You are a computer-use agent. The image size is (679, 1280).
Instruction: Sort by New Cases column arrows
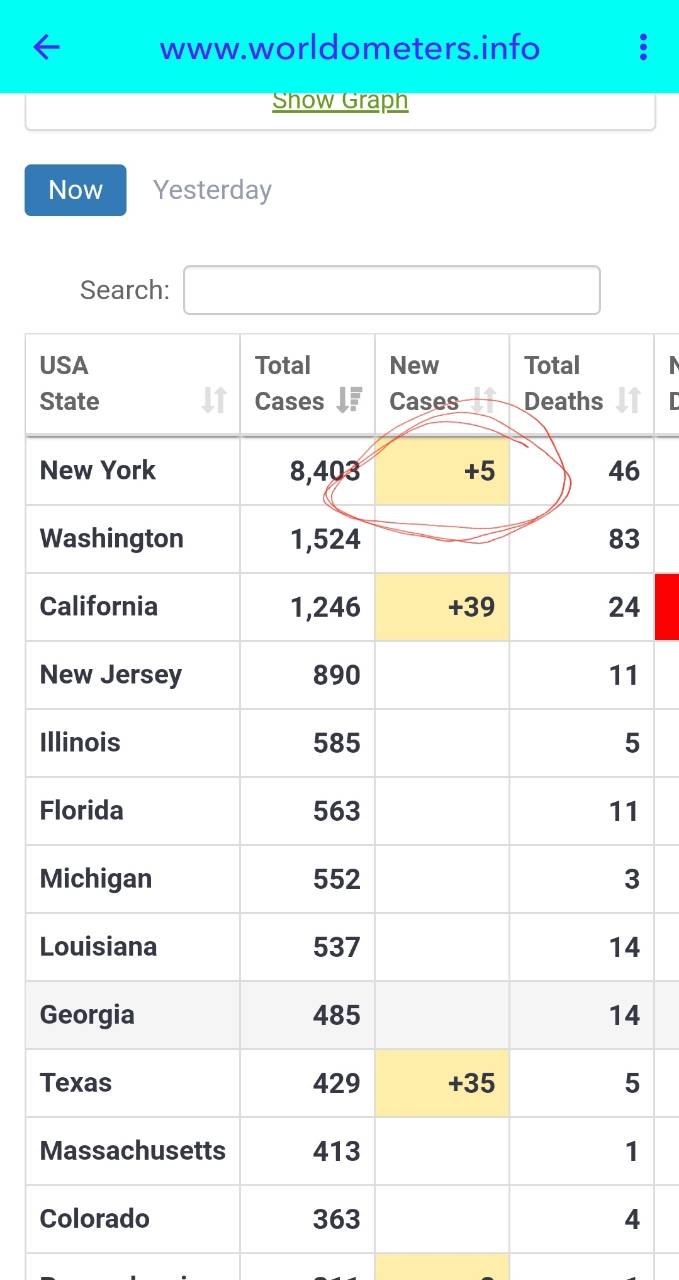tap(484, 401)
